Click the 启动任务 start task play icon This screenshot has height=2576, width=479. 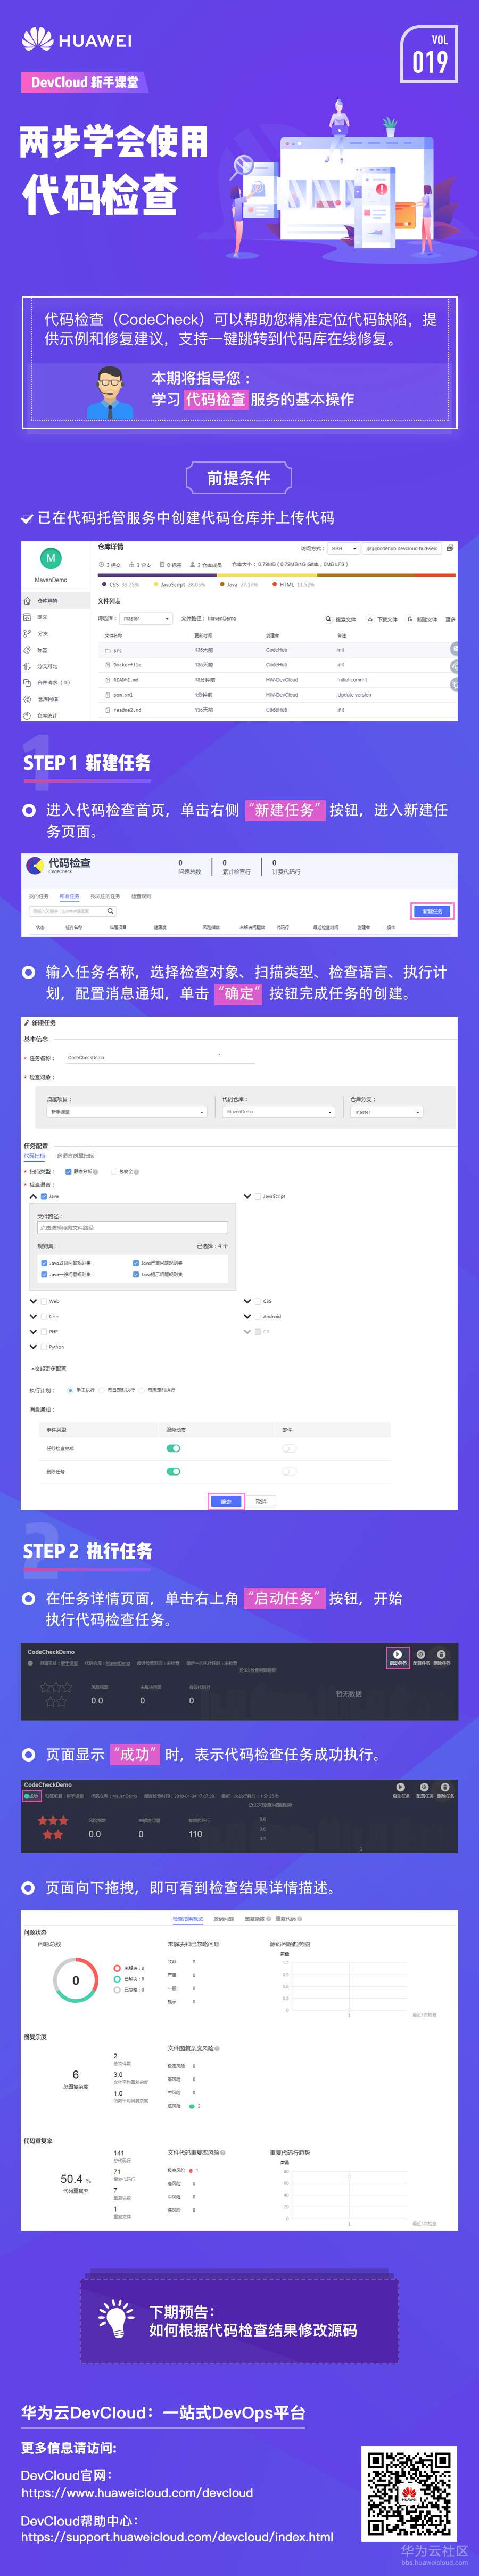coord(397,1654)
